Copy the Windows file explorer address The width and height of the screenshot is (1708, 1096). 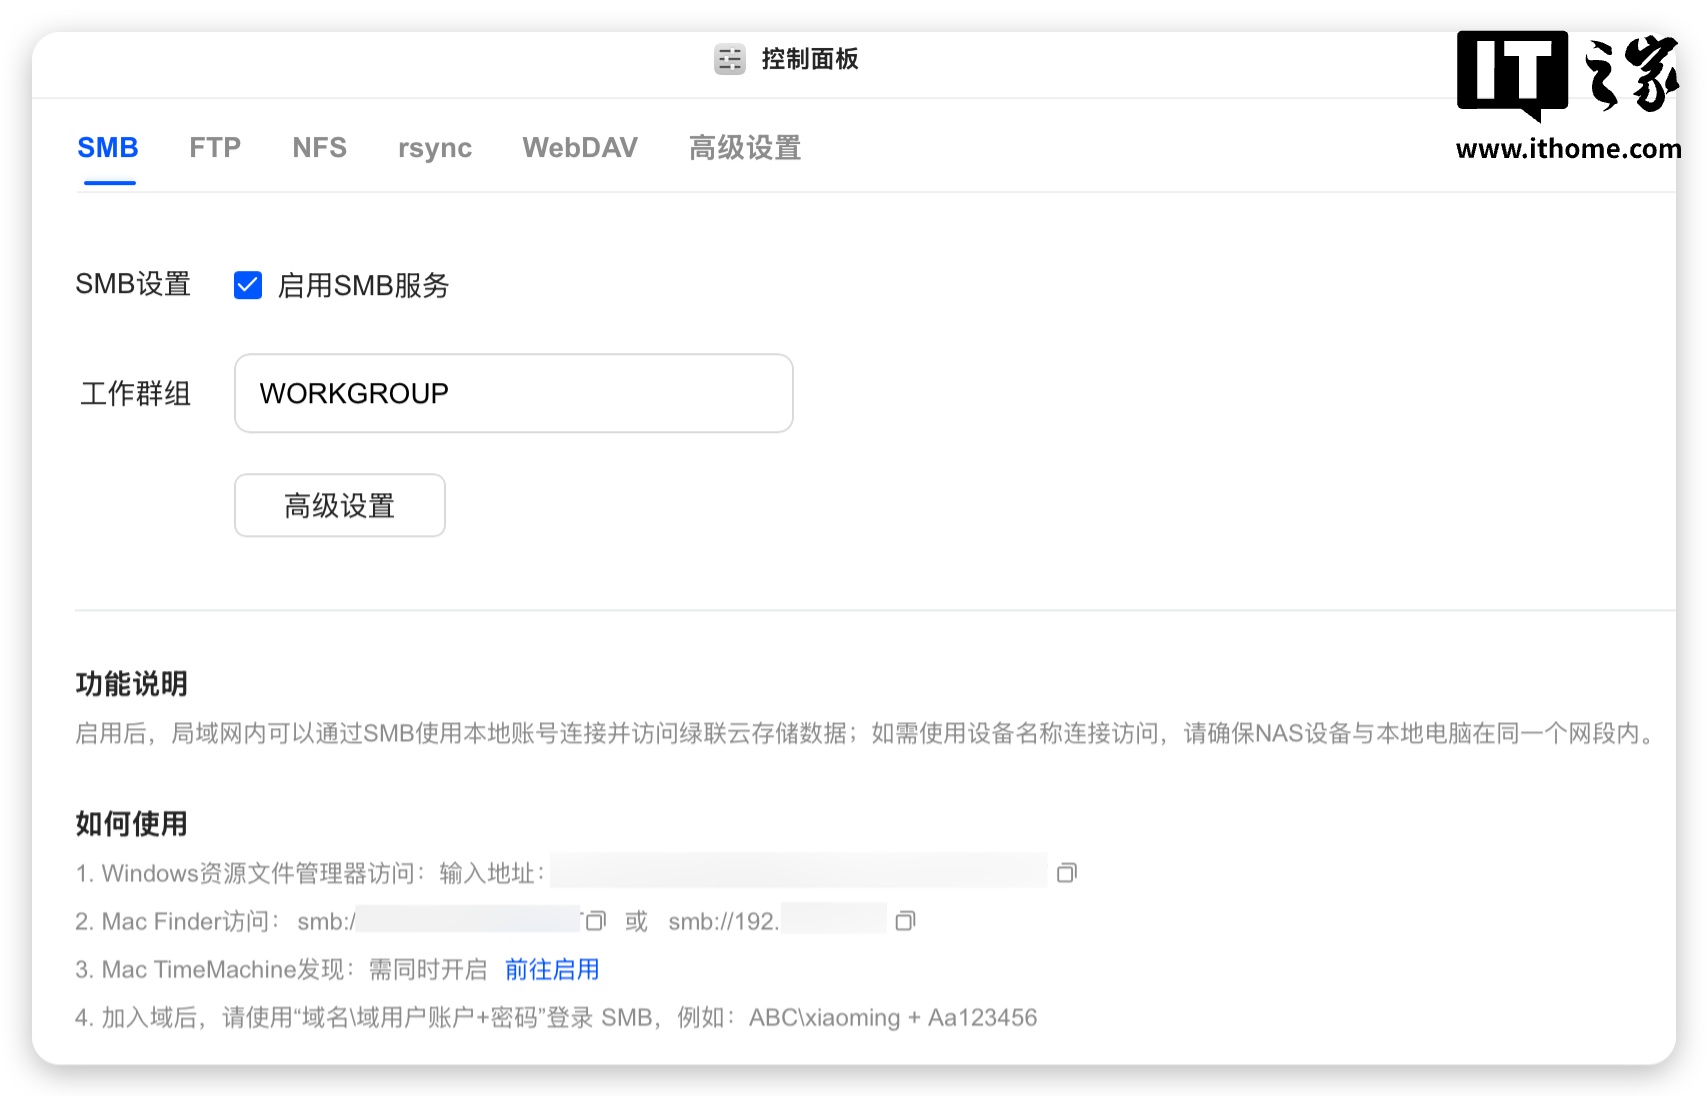[x=1067, y=873]
